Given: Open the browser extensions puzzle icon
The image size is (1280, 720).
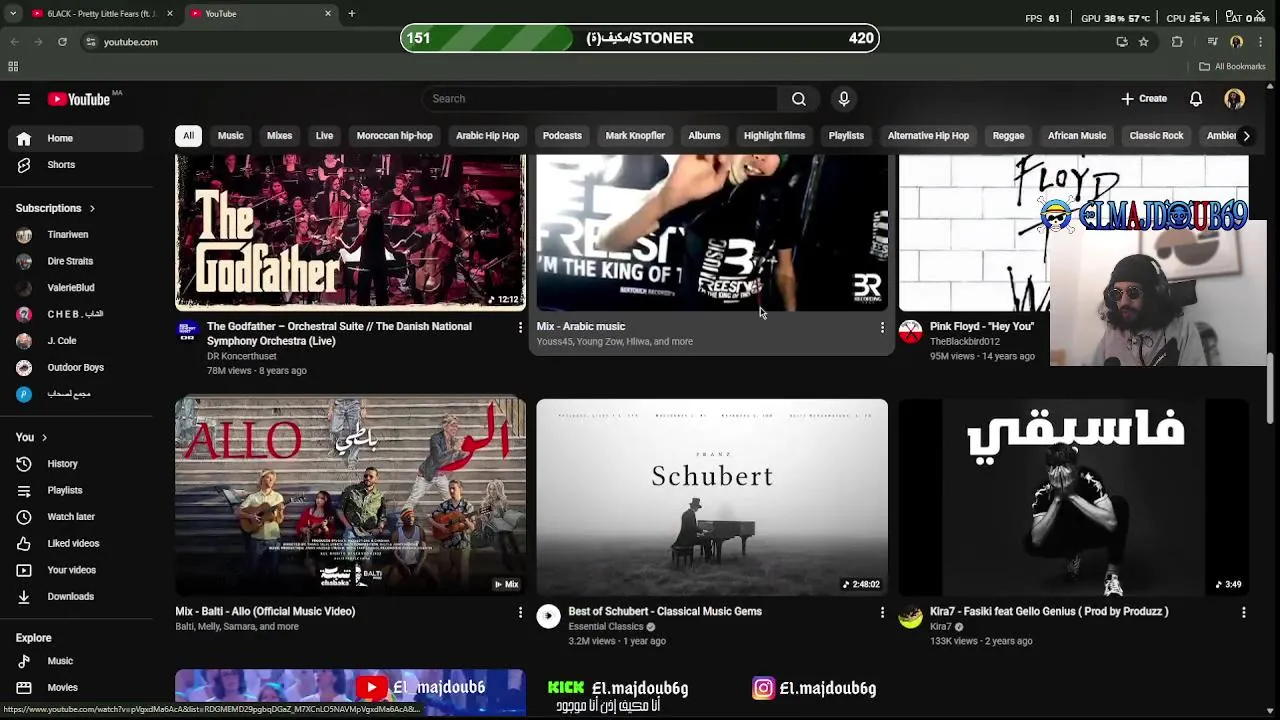Looking at the screenshot, I should 1177,42.
